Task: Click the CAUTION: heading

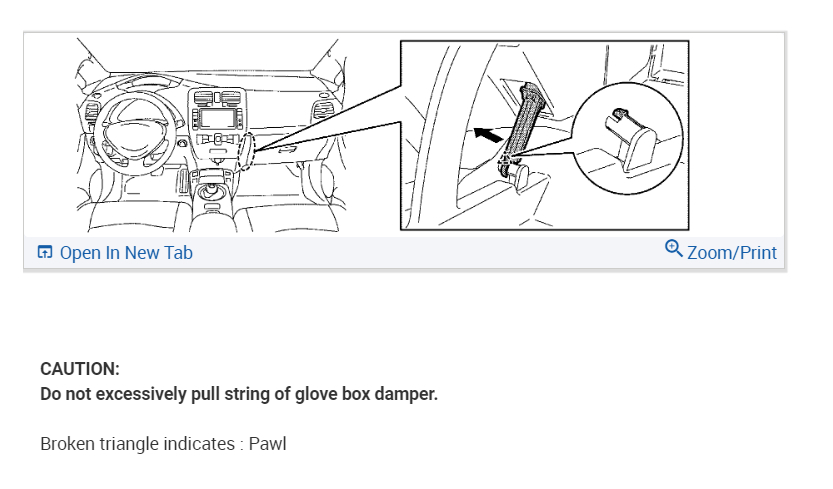Action: pos(80,369)
